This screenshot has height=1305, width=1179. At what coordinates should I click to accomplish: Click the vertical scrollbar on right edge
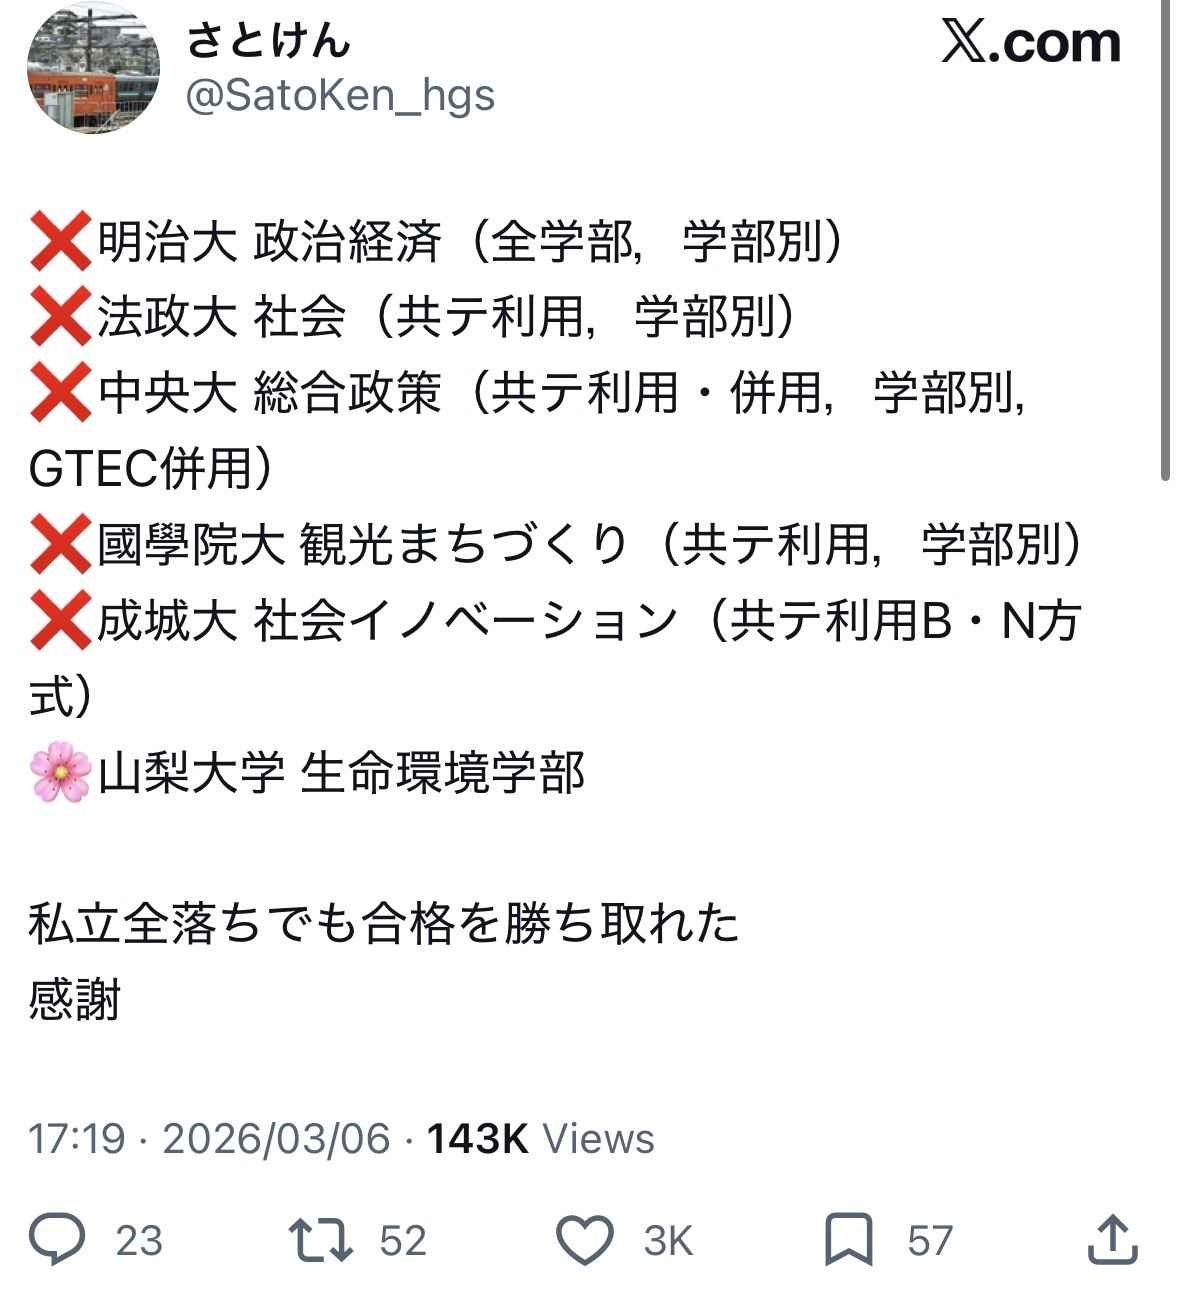point(1166,240)
